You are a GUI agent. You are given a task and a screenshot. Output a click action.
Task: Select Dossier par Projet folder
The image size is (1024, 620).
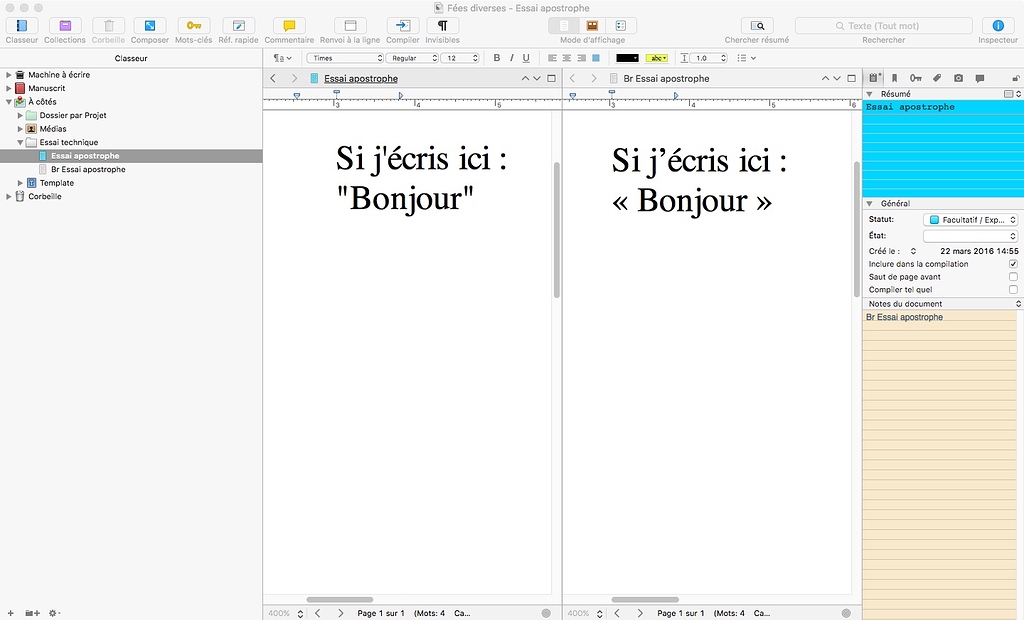pyautogui.click(x=72, y=115)
